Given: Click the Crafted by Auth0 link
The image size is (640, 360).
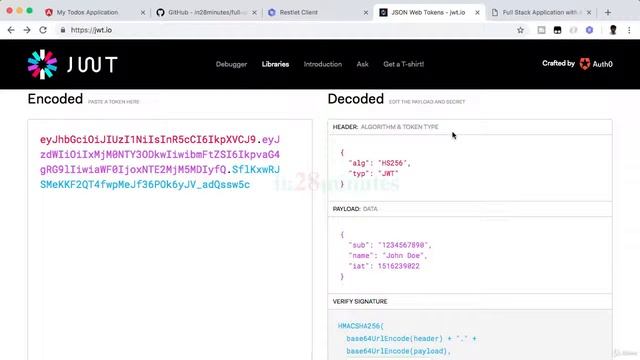Looking at the screenshot, I should 577,64.
